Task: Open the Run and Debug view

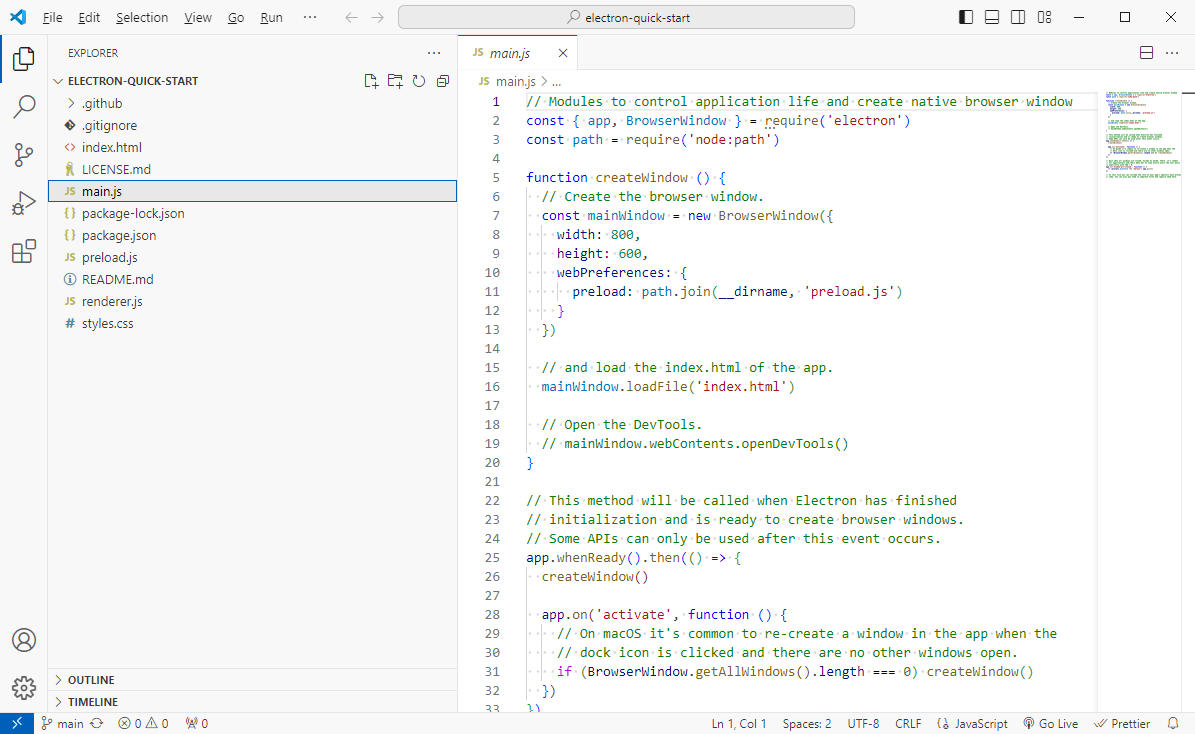Action: tap(24, 203)
